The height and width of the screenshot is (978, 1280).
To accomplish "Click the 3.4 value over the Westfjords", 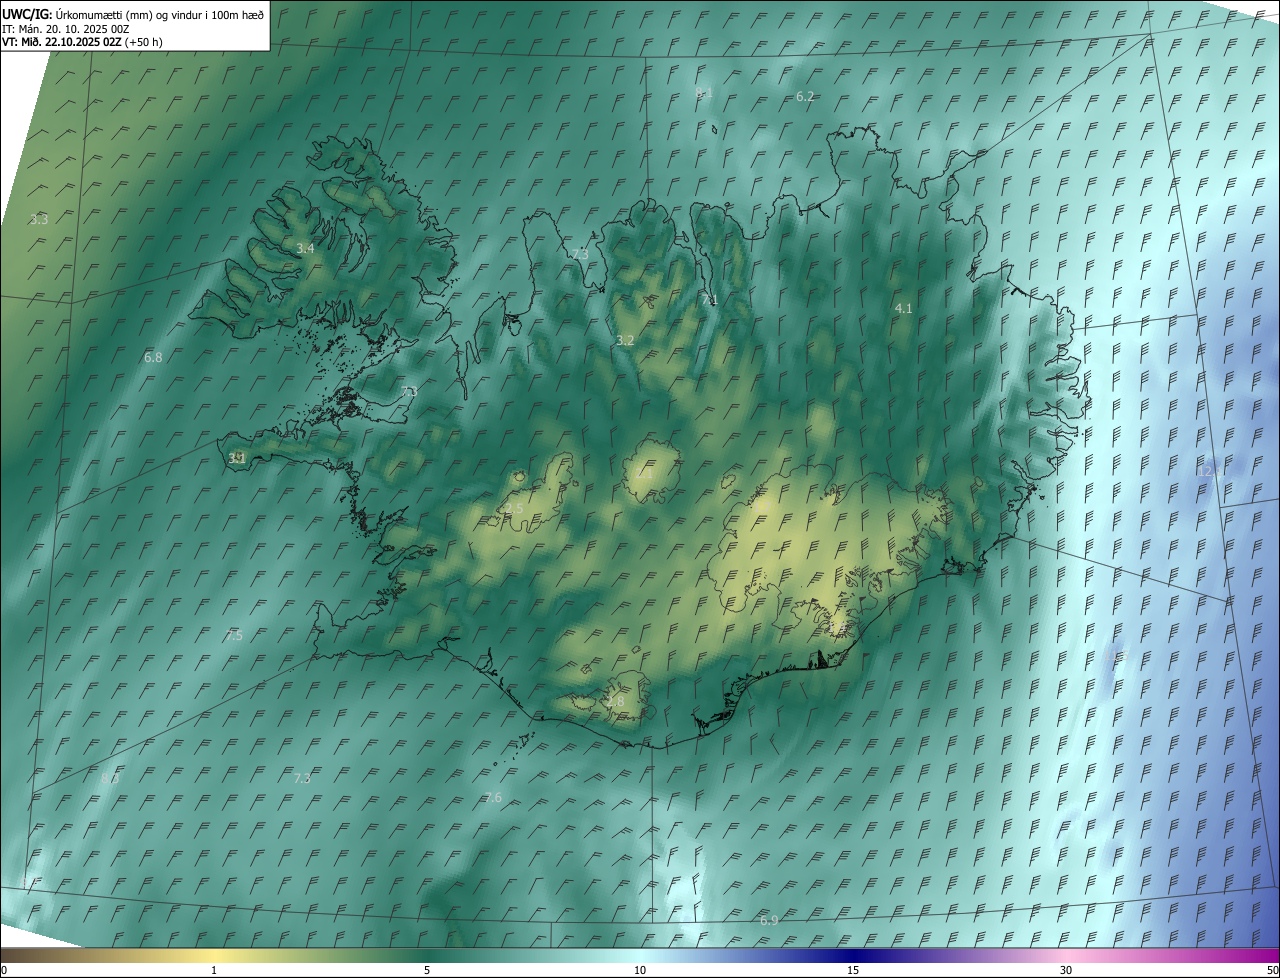I will click(x=305, y=248).
